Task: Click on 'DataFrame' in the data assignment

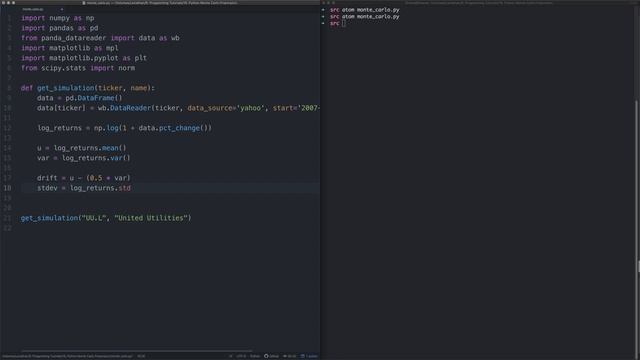Action: [x=96, y=98]
